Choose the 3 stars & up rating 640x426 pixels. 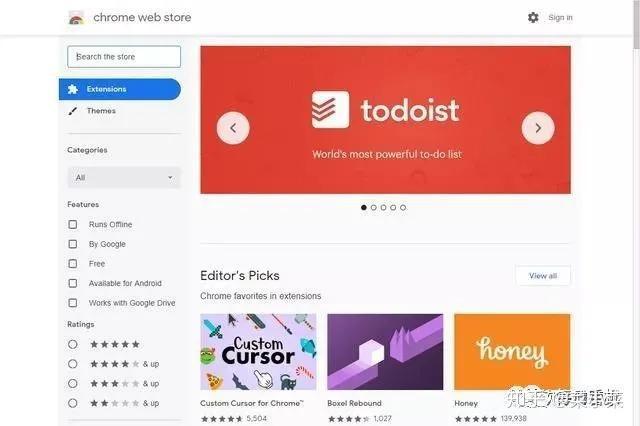click(x=73, y=384)
